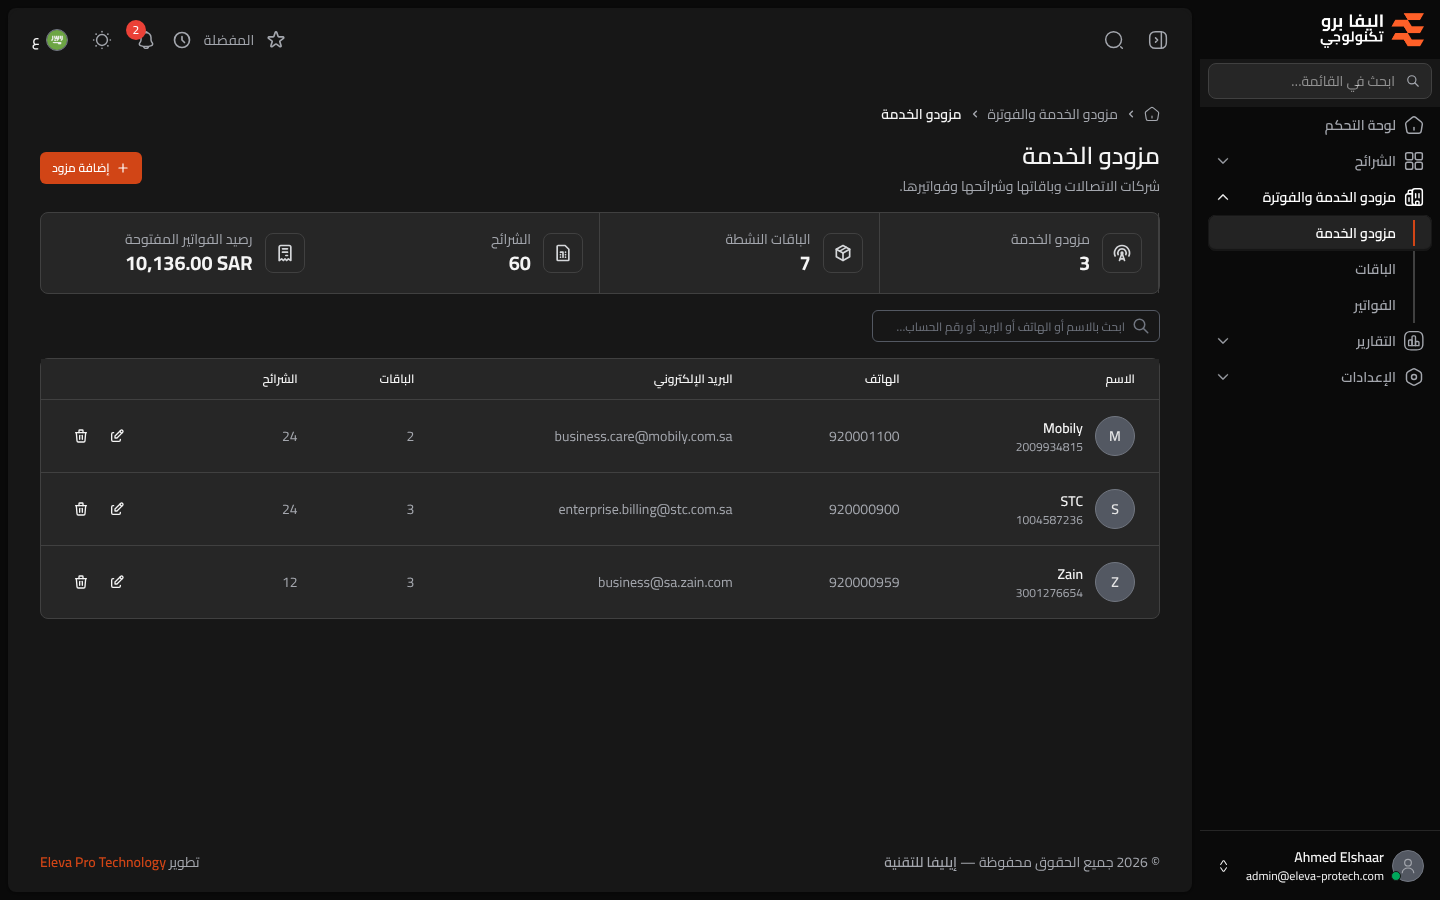Click the Z avatar for Zain
Image resolution: width=1440 pixels, height=900 pixels.
(1115, 582)
